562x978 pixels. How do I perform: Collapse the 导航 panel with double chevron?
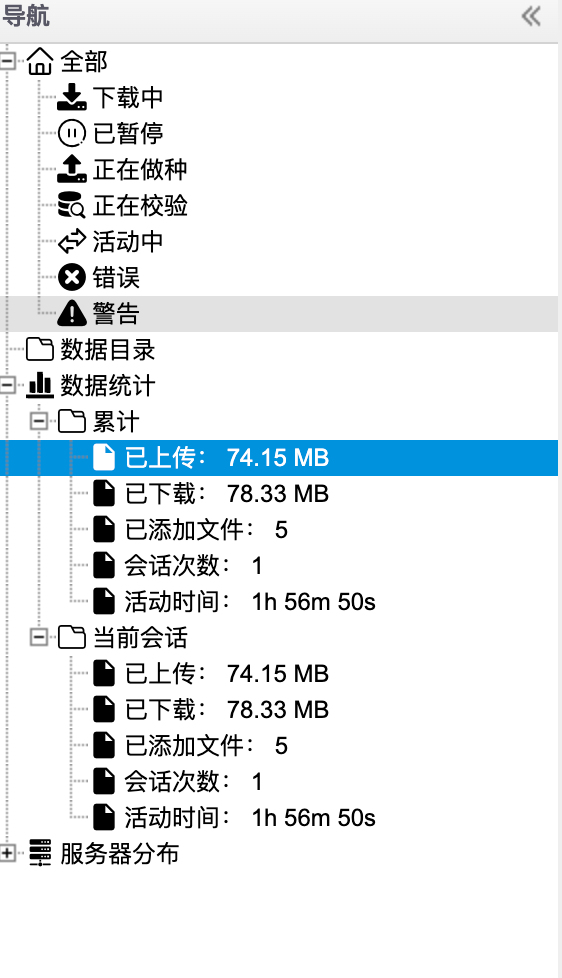[x=531, y=16]
